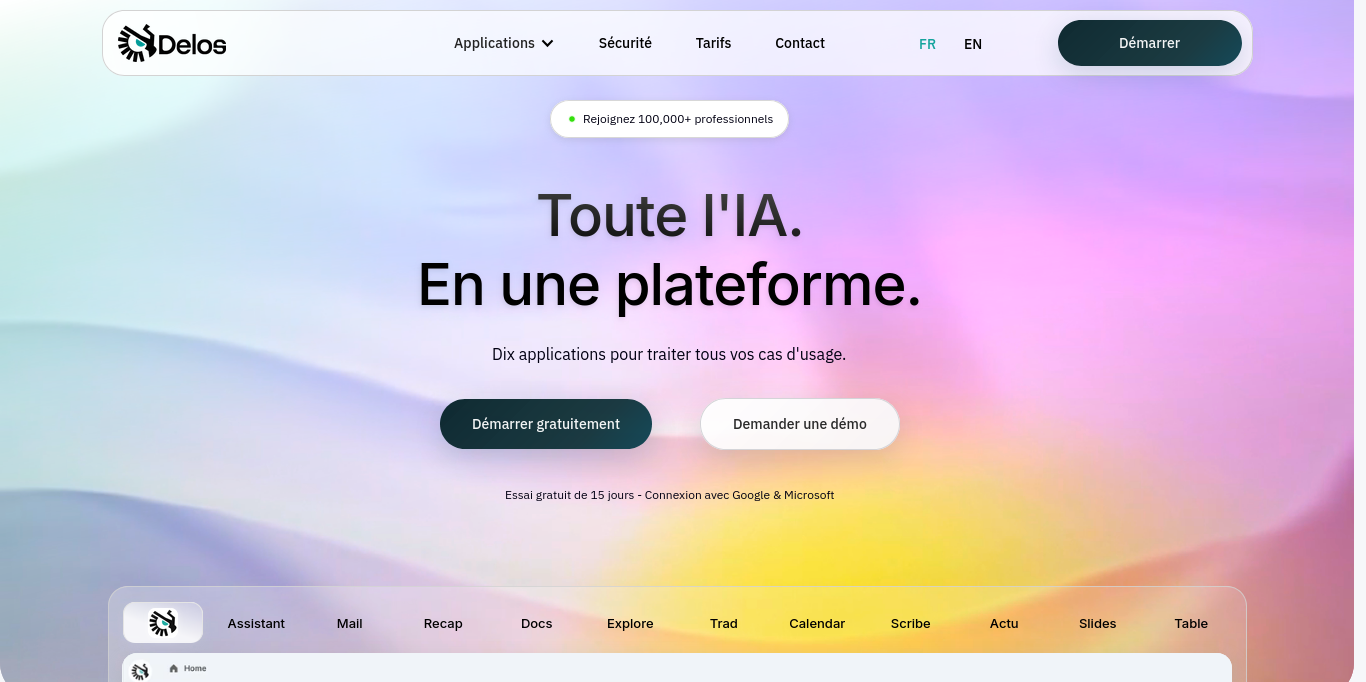
Task: Select the Delos swirl icon in app switcher
Action: tap(162, 622)
